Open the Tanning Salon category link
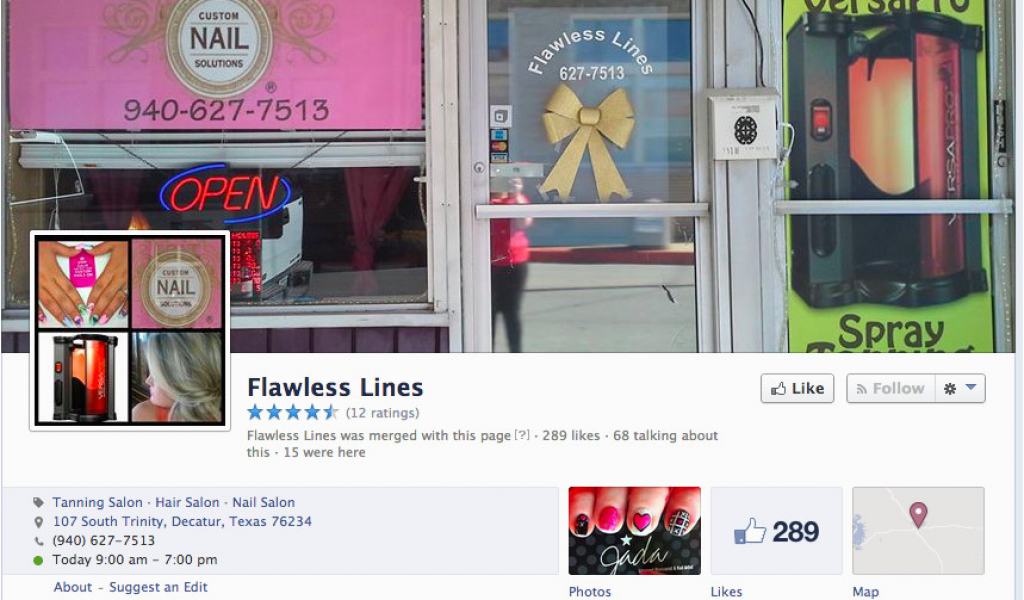 97,502
